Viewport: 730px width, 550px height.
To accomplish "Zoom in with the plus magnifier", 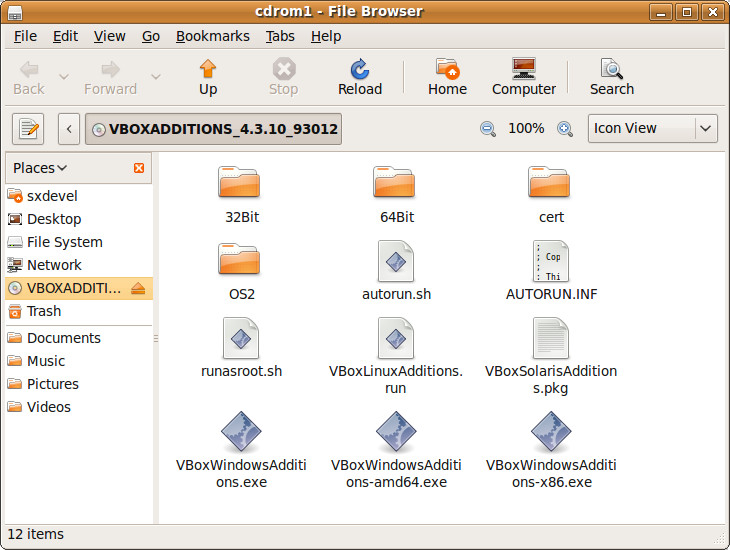I will pos(565,129).
